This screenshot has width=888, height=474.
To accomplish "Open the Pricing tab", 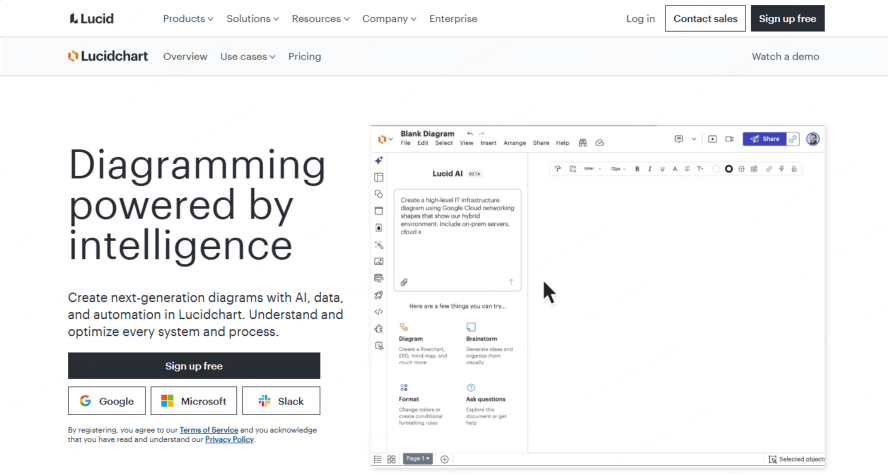I will coord(305,57).
